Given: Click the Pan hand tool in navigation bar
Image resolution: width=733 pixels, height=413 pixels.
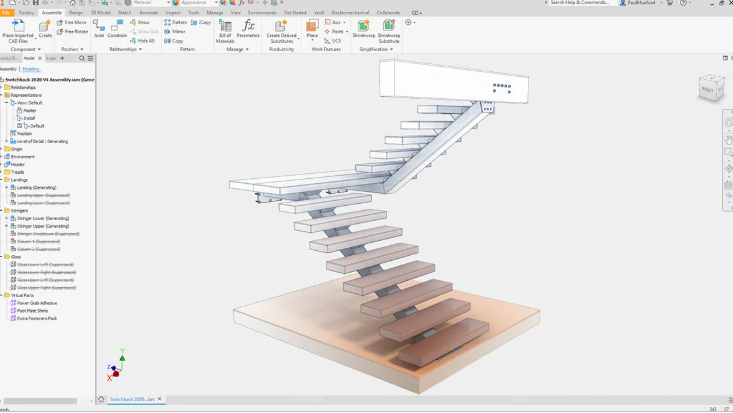Looking at the screenshot, I should [728, 140].
